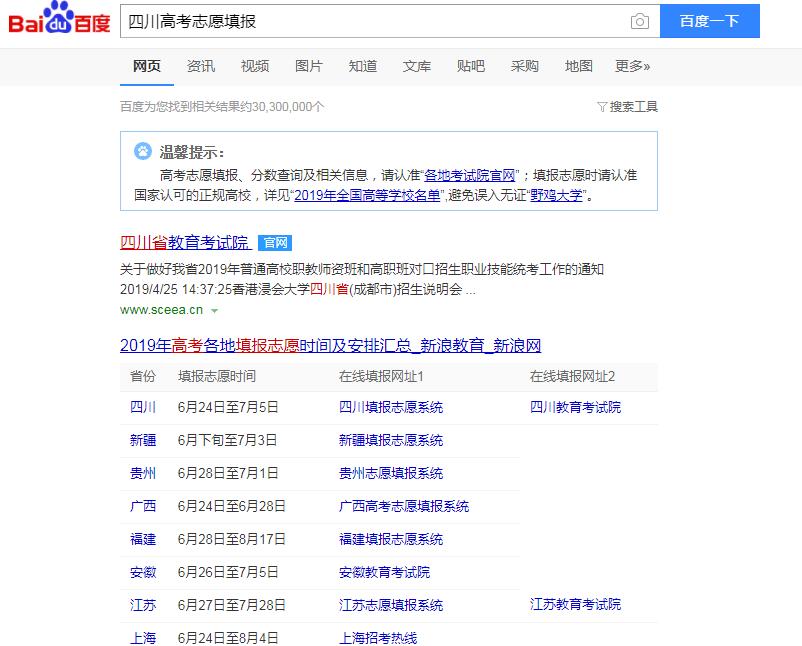Click the paw icon beside 温馨提示
This screenshot has height=646, width=802.
point(143,151)
